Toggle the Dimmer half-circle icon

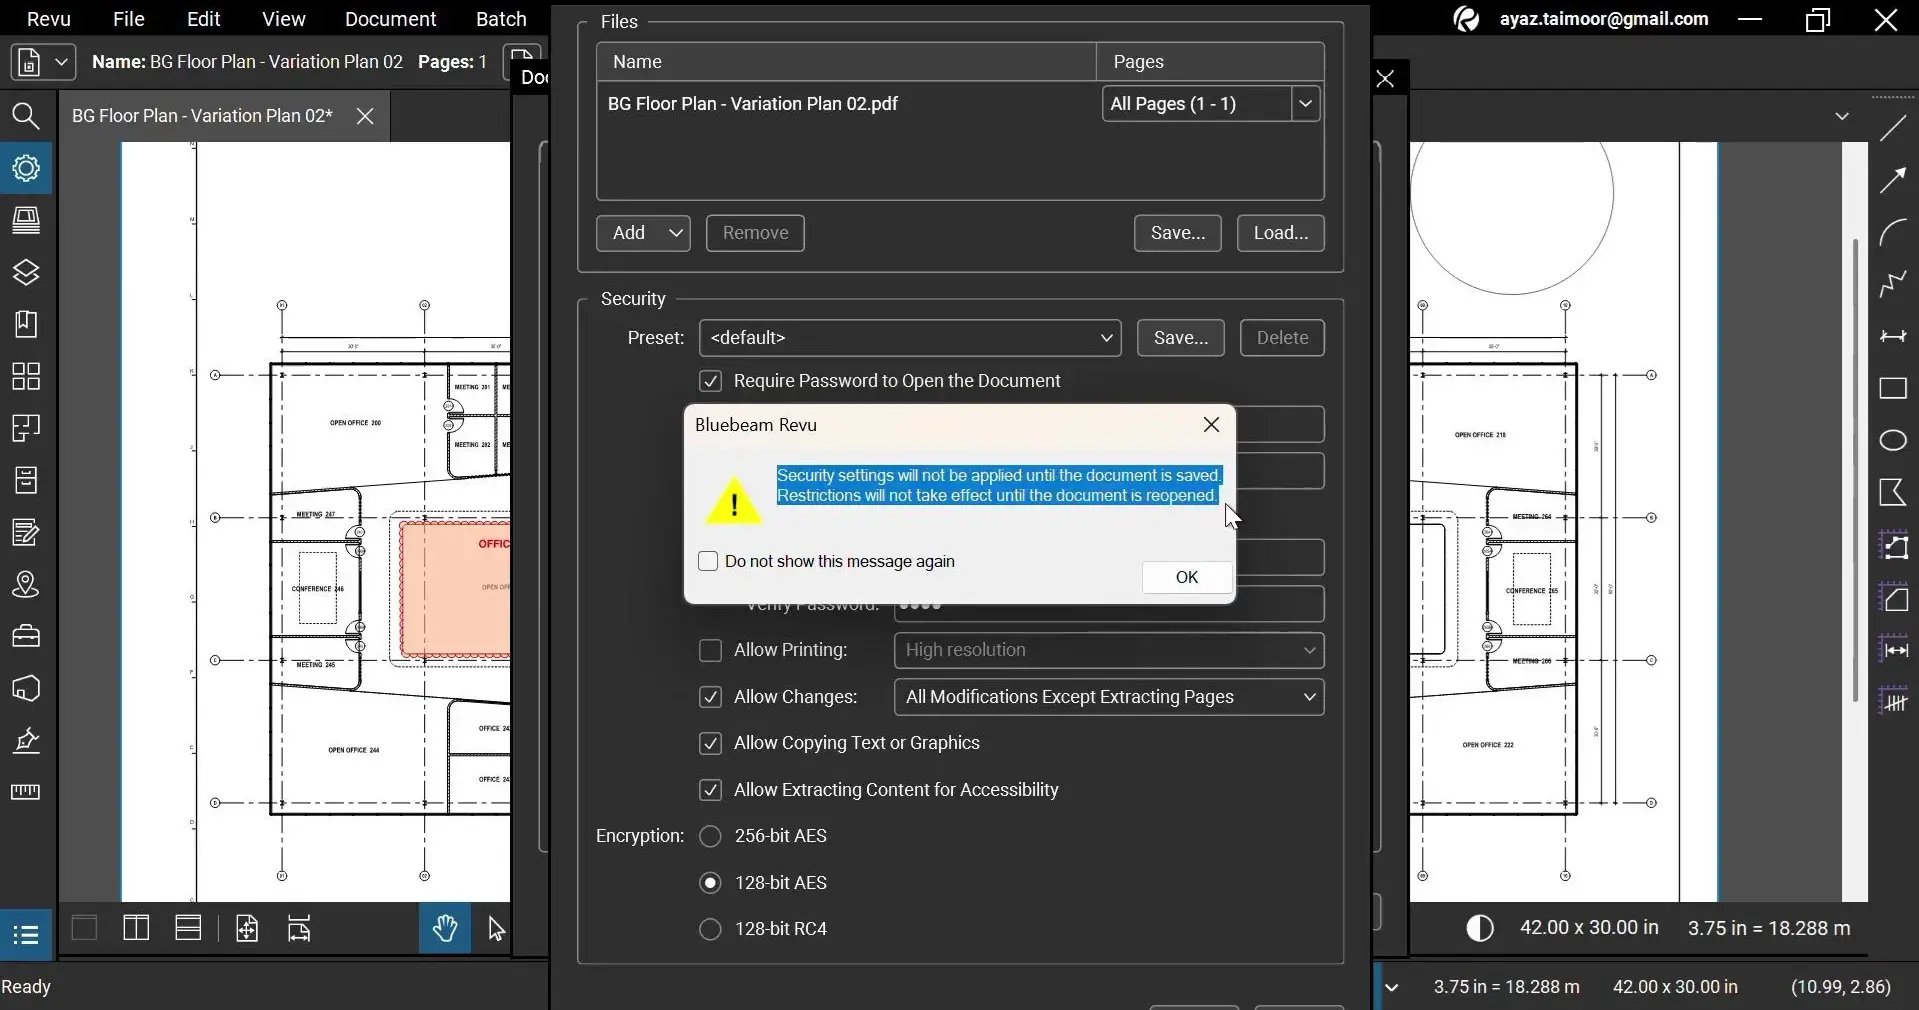tap(1480, 928)
